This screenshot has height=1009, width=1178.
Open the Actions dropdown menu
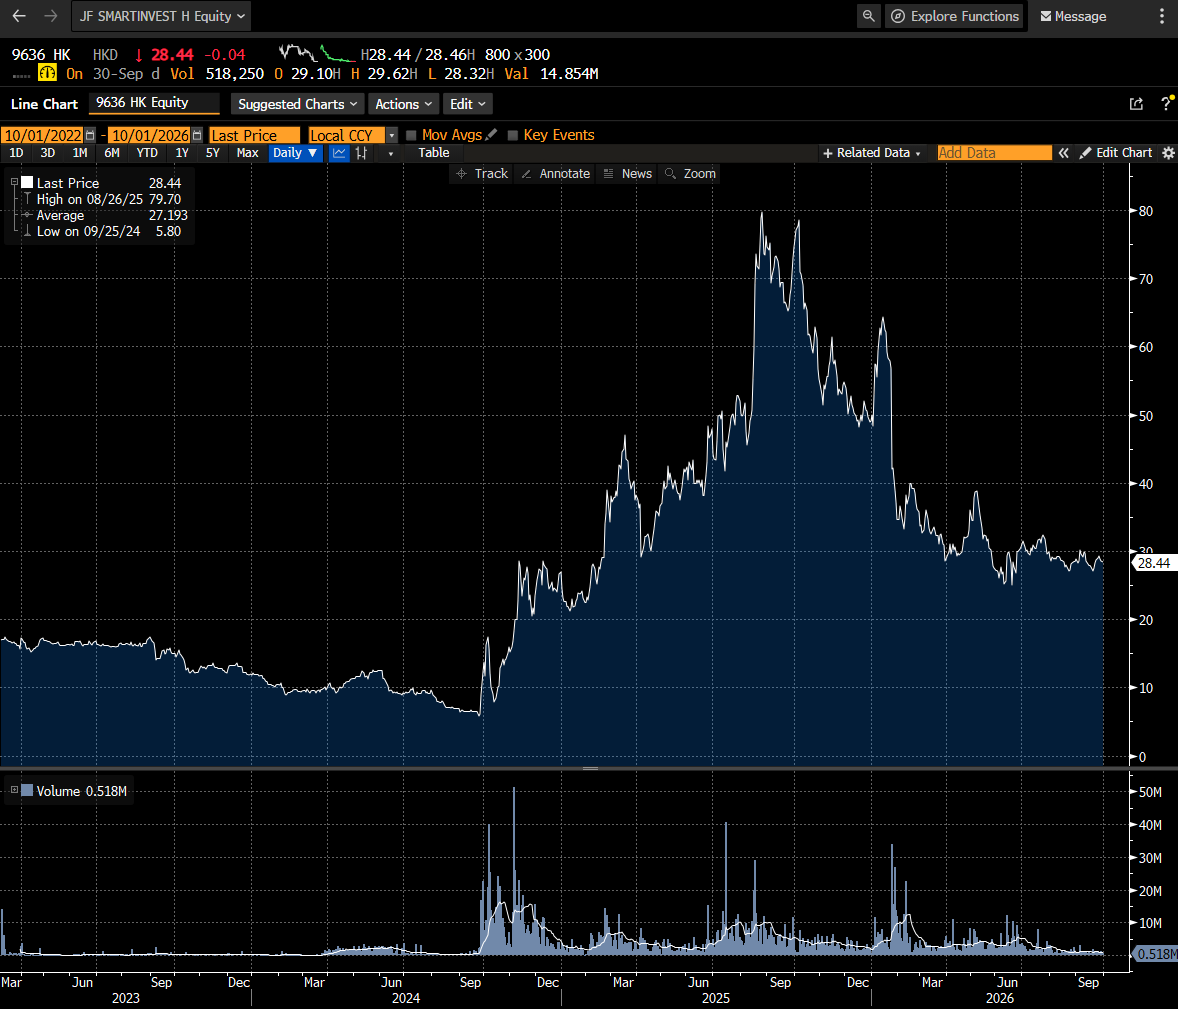point(403,104)
